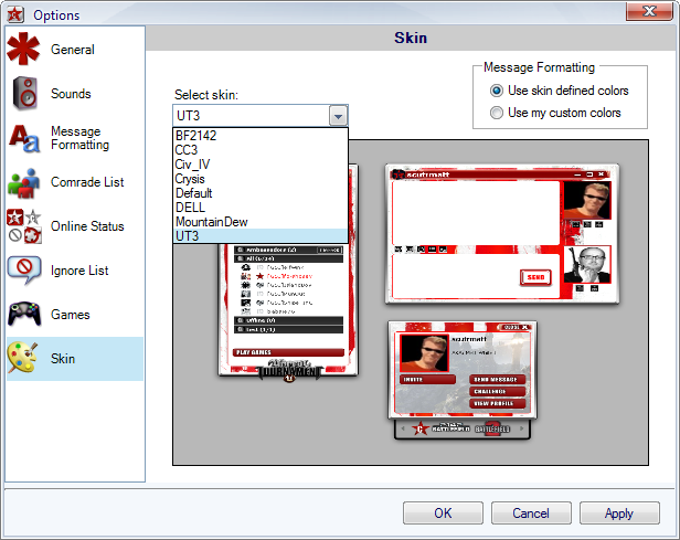Click the Games controller icon
The height and width of the screenshot is (540, 680).
pyautogui.click(x=24, y=314)
